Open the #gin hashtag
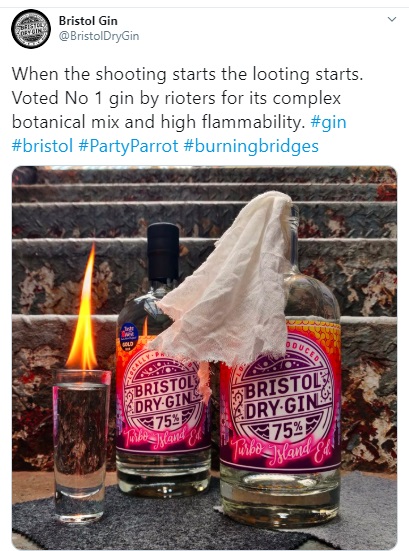This screenshot has height=551, width=409. 329,122
